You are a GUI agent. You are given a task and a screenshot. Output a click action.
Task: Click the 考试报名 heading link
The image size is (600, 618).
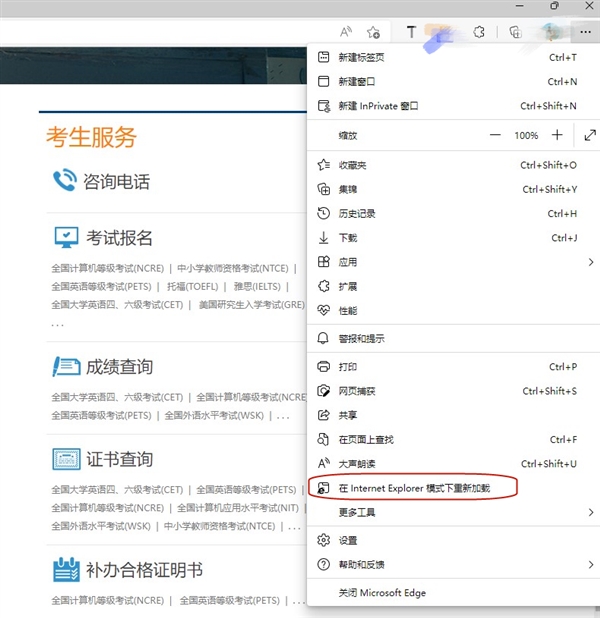pos(119,238)
